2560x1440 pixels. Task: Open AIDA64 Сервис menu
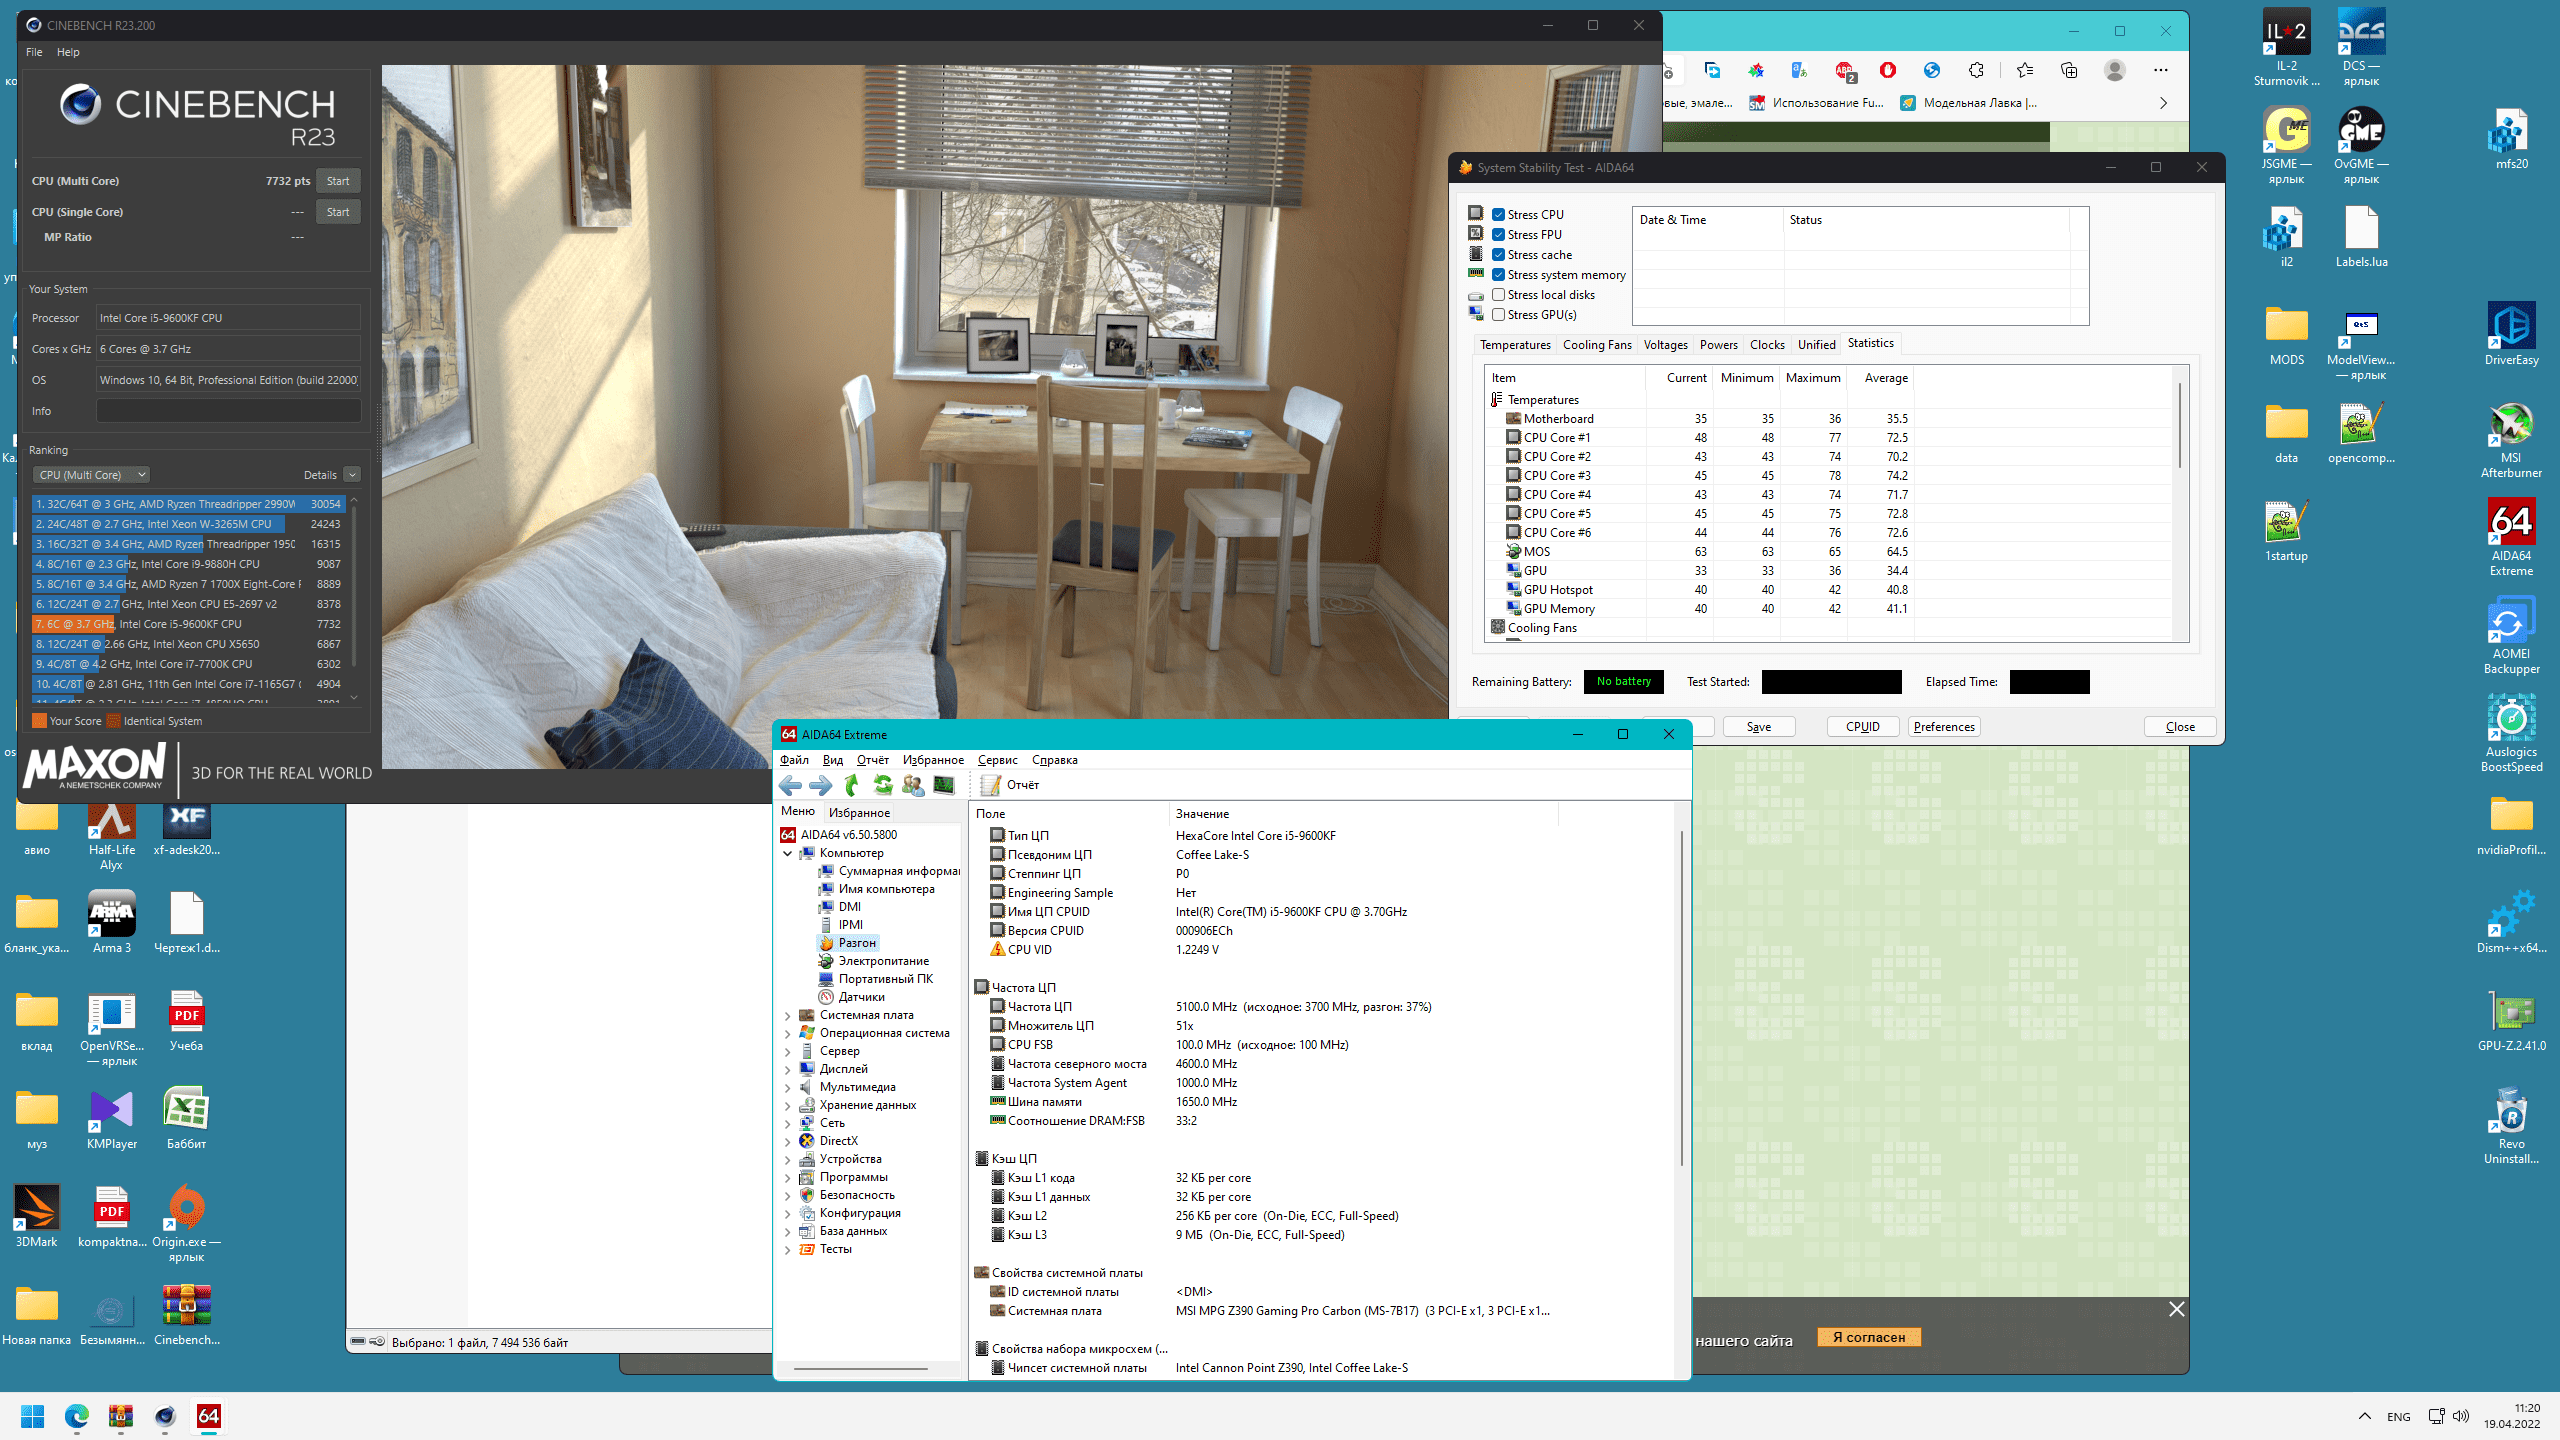pos(997,760)
